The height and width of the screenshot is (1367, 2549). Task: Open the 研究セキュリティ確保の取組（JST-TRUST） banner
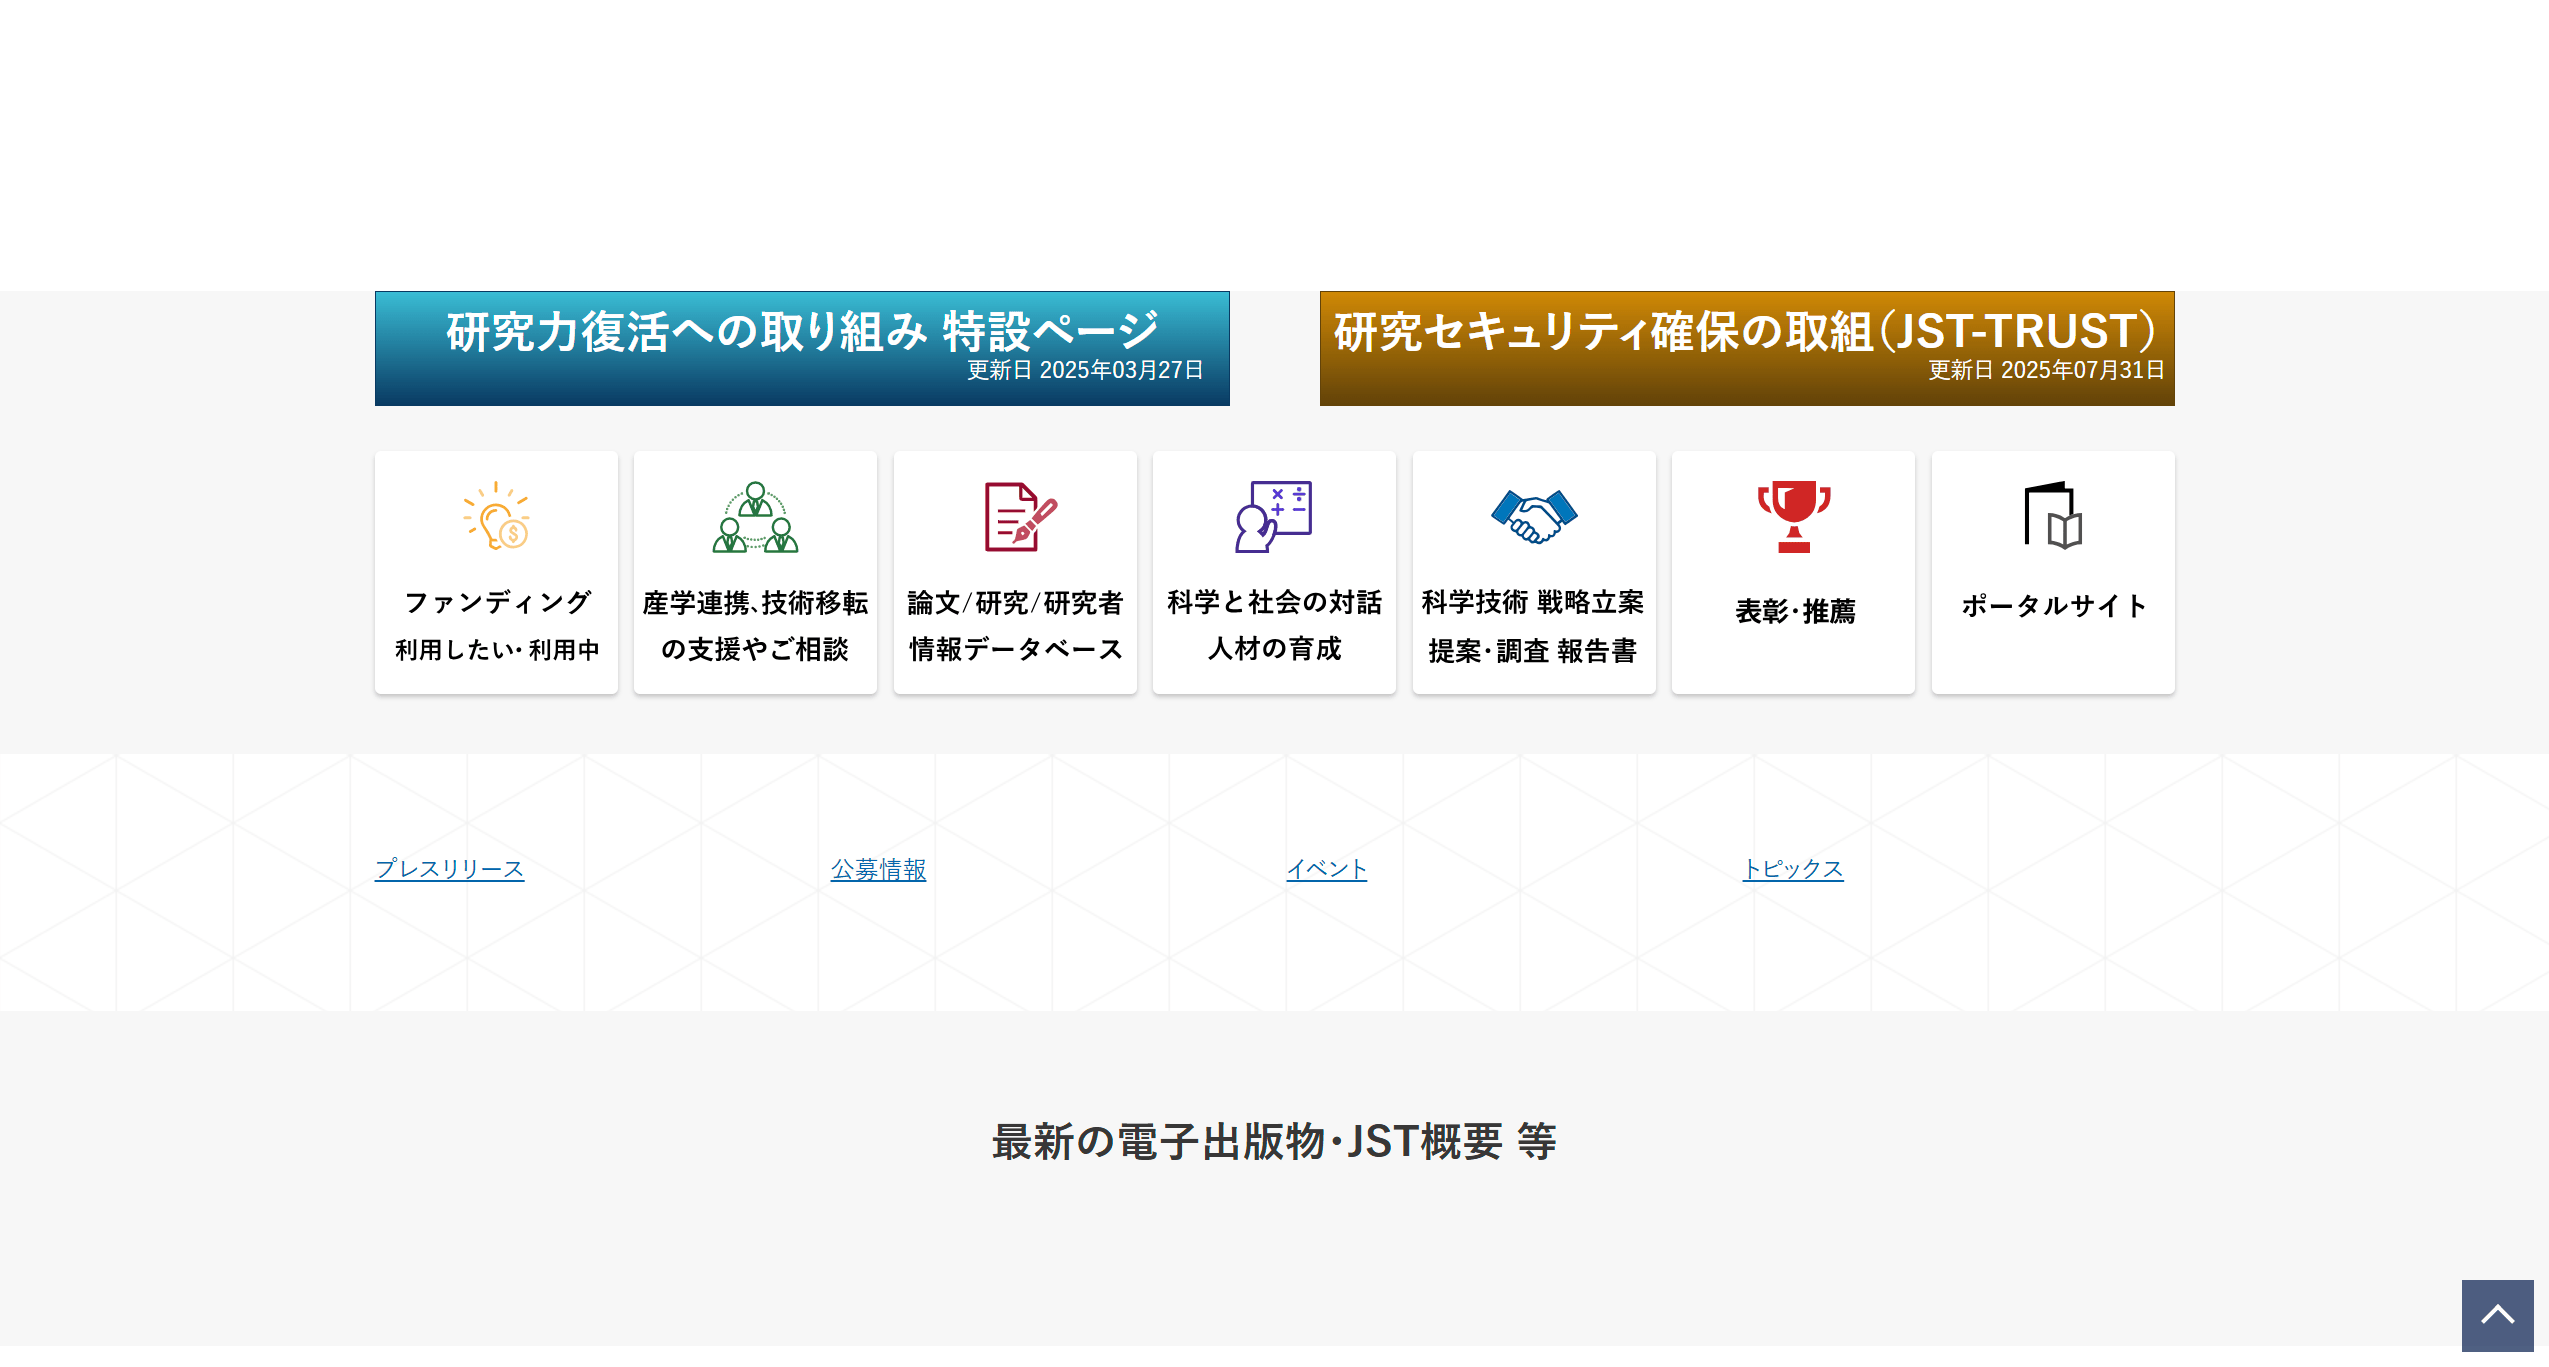coord(1746,347)
